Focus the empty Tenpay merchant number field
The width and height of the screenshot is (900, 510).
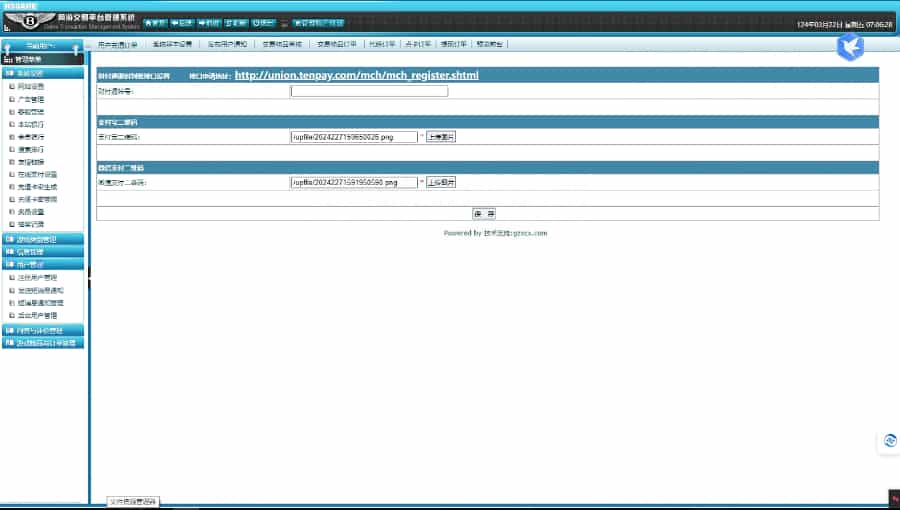(x=369, y=91)
